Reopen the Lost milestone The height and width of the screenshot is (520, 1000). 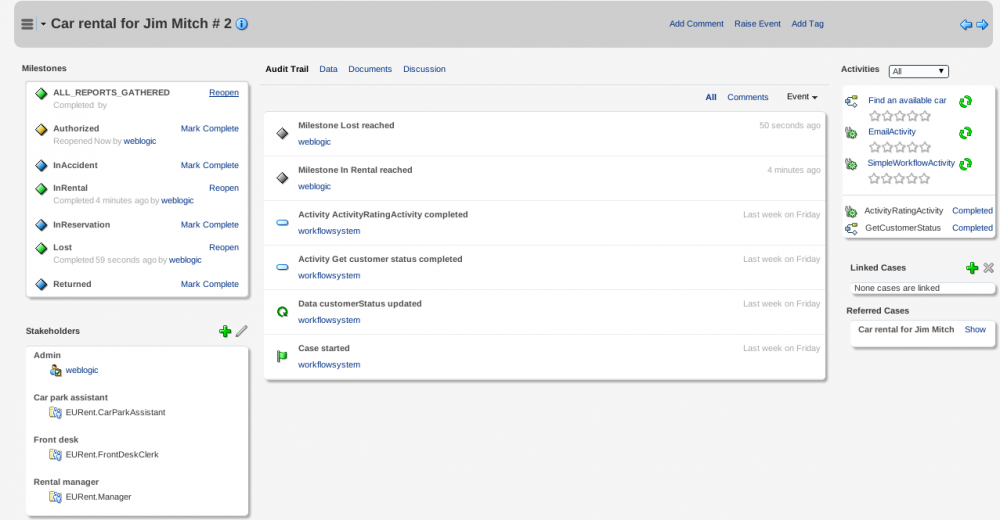[224, 248]
